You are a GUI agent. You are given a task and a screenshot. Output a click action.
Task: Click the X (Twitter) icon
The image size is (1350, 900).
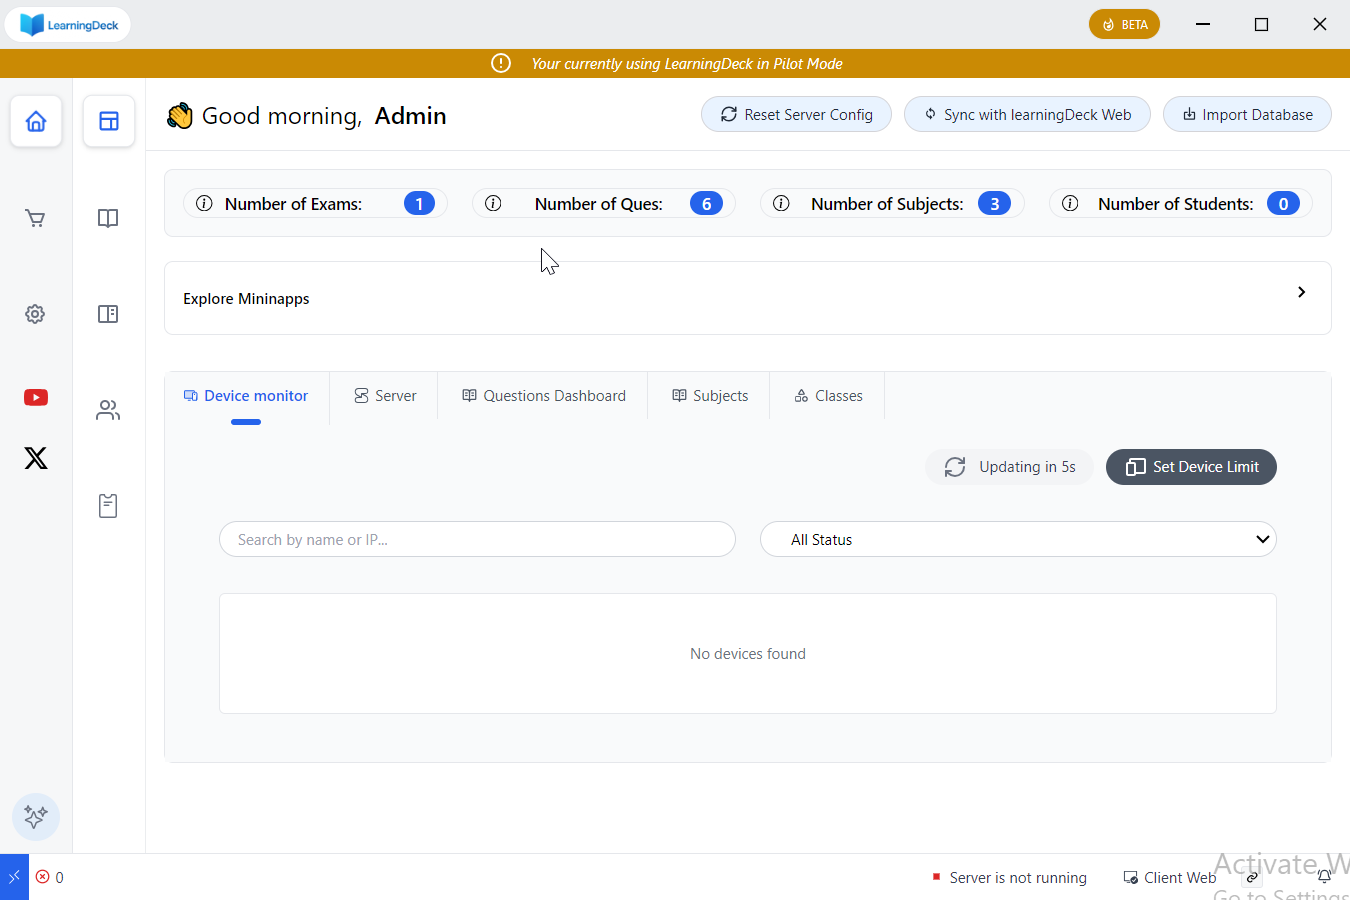coord(36,458)
